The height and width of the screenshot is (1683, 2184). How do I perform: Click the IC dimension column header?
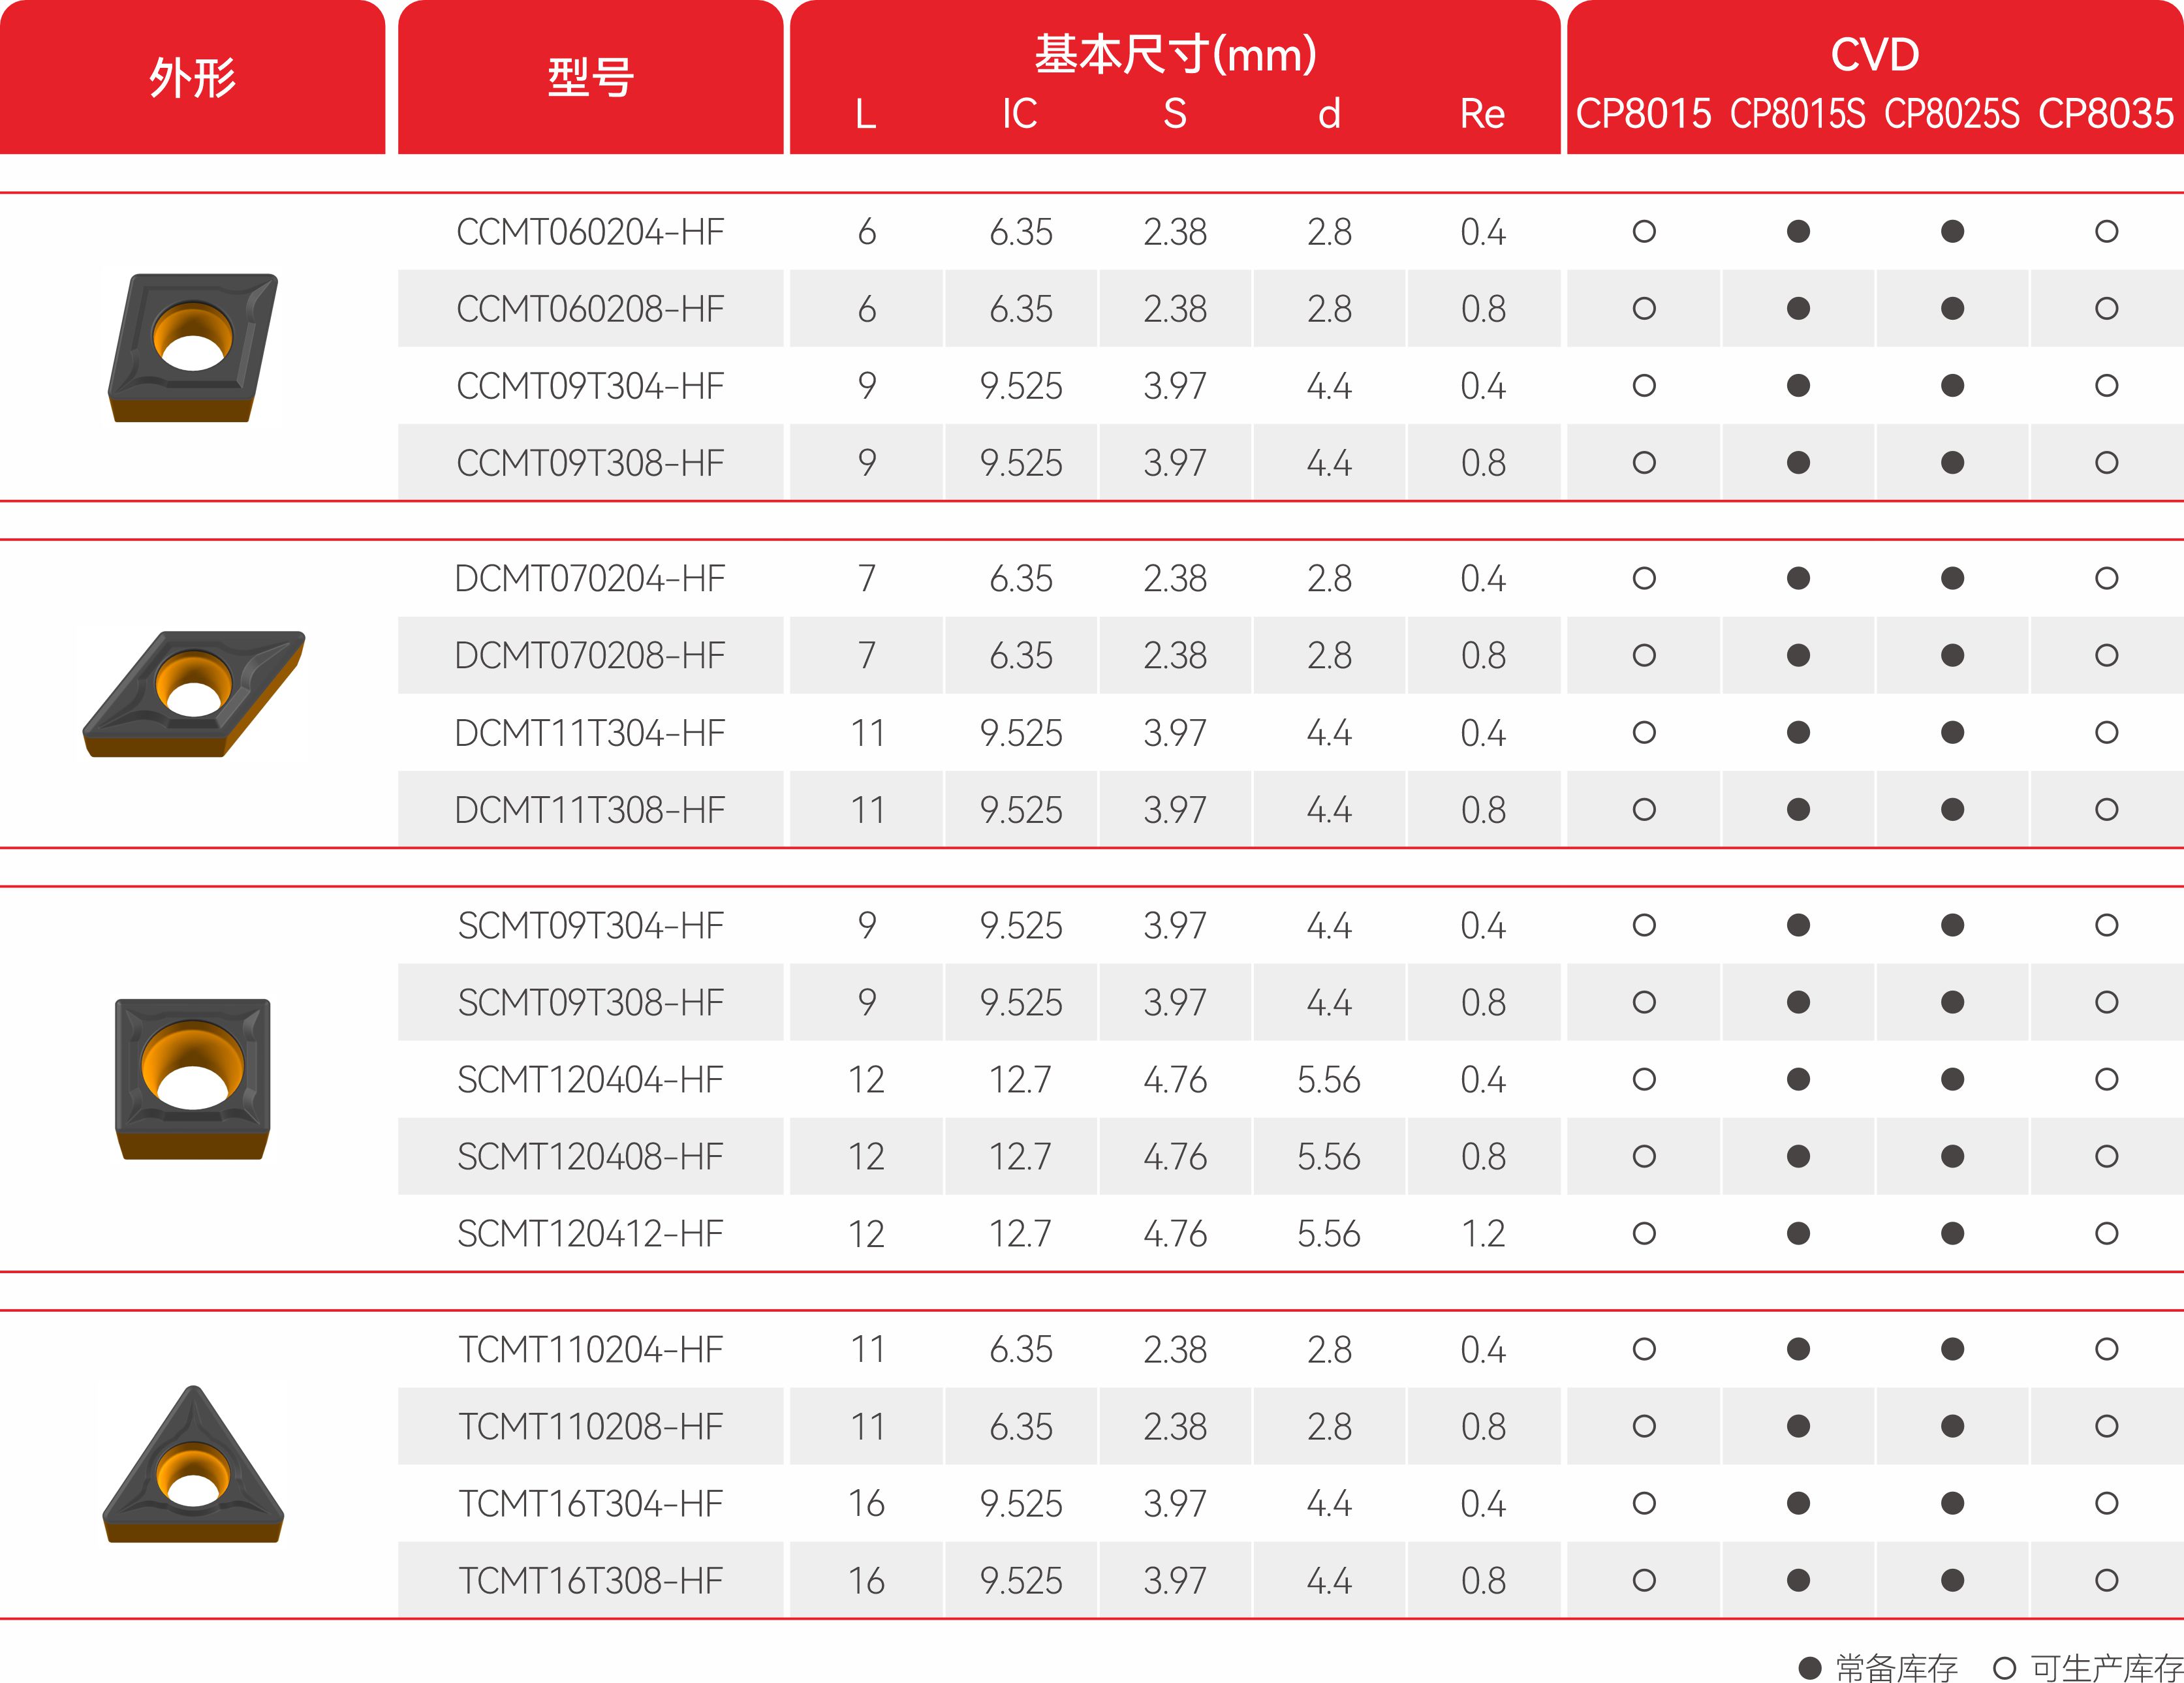[1020, 113]
